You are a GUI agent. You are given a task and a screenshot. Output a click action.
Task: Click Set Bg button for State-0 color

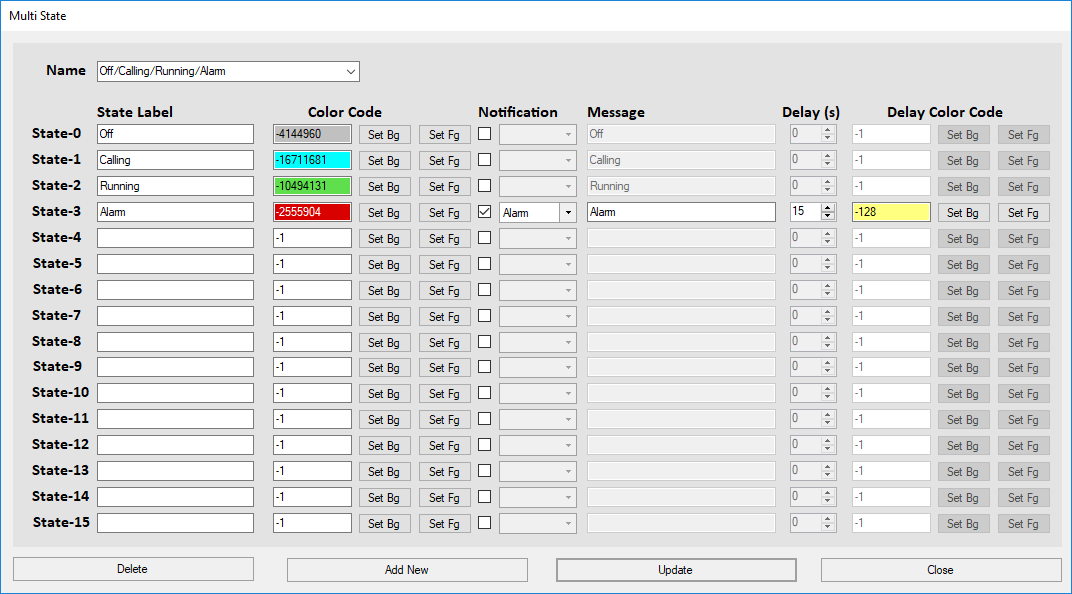click(384, 134)
